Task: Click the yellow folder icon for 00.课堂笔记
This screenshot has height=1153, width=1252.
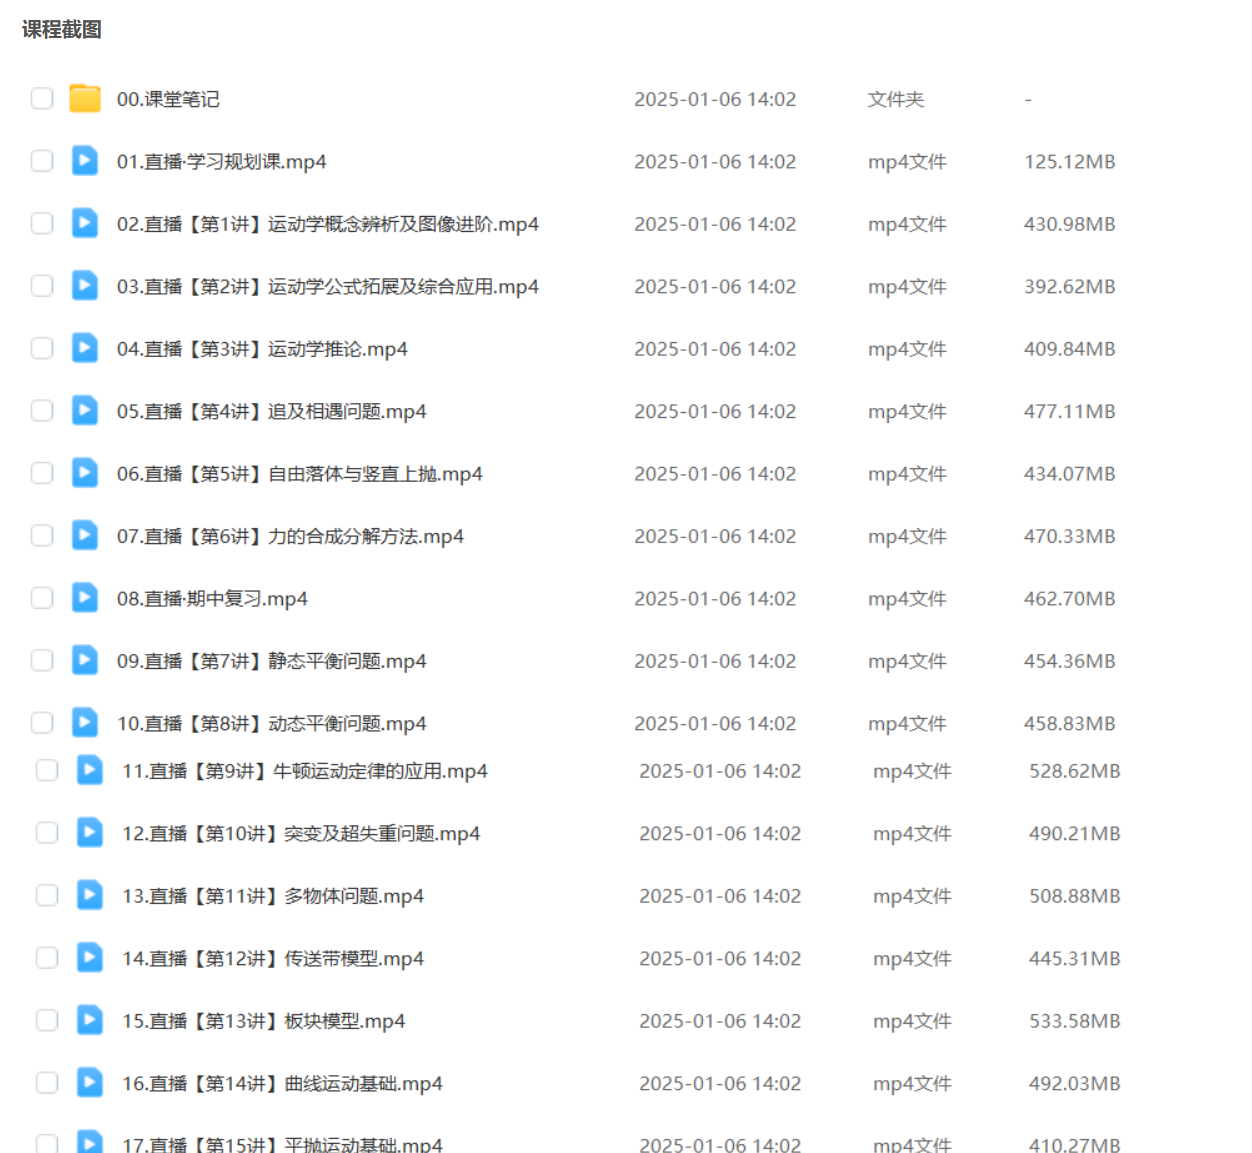Action: 85,99
